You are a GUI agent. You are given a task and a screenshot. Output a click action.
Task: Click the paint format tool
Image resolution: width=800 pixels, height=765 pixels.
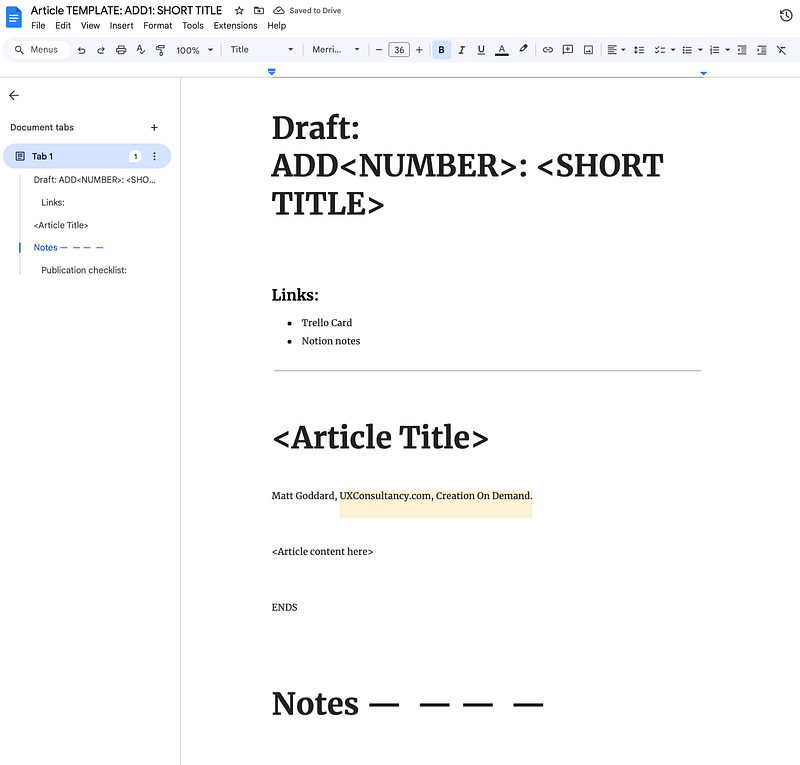pyautogui.click(x=160, y=49)
